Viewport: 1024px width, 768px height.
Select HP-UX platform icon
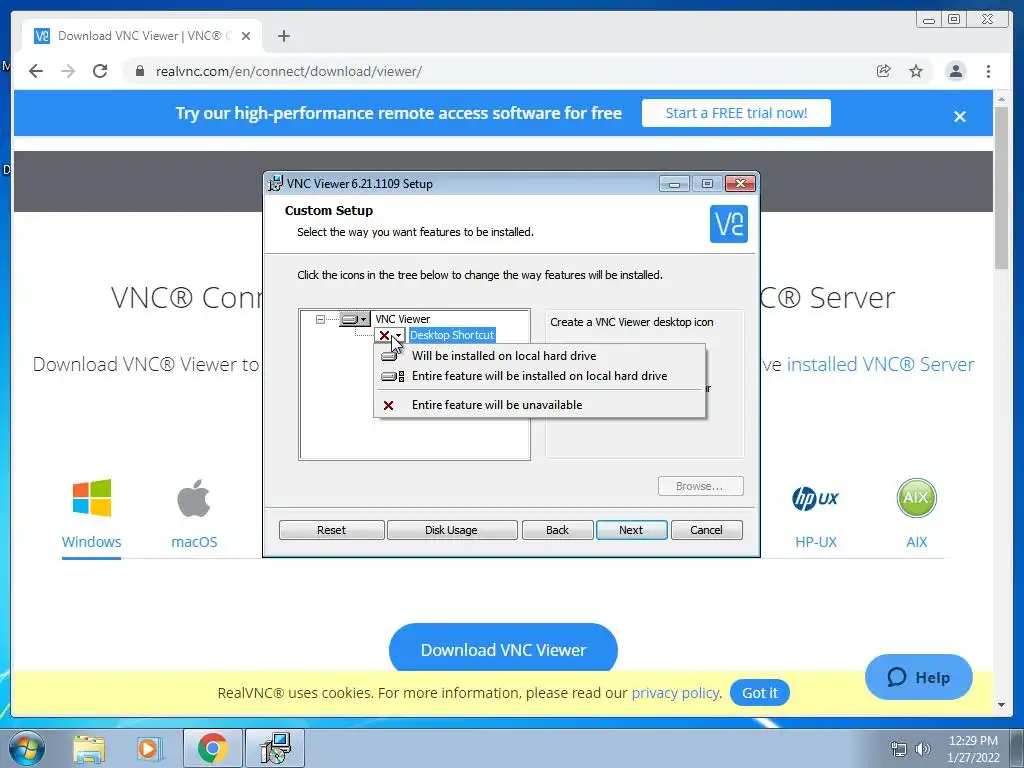tap(815, 499)
